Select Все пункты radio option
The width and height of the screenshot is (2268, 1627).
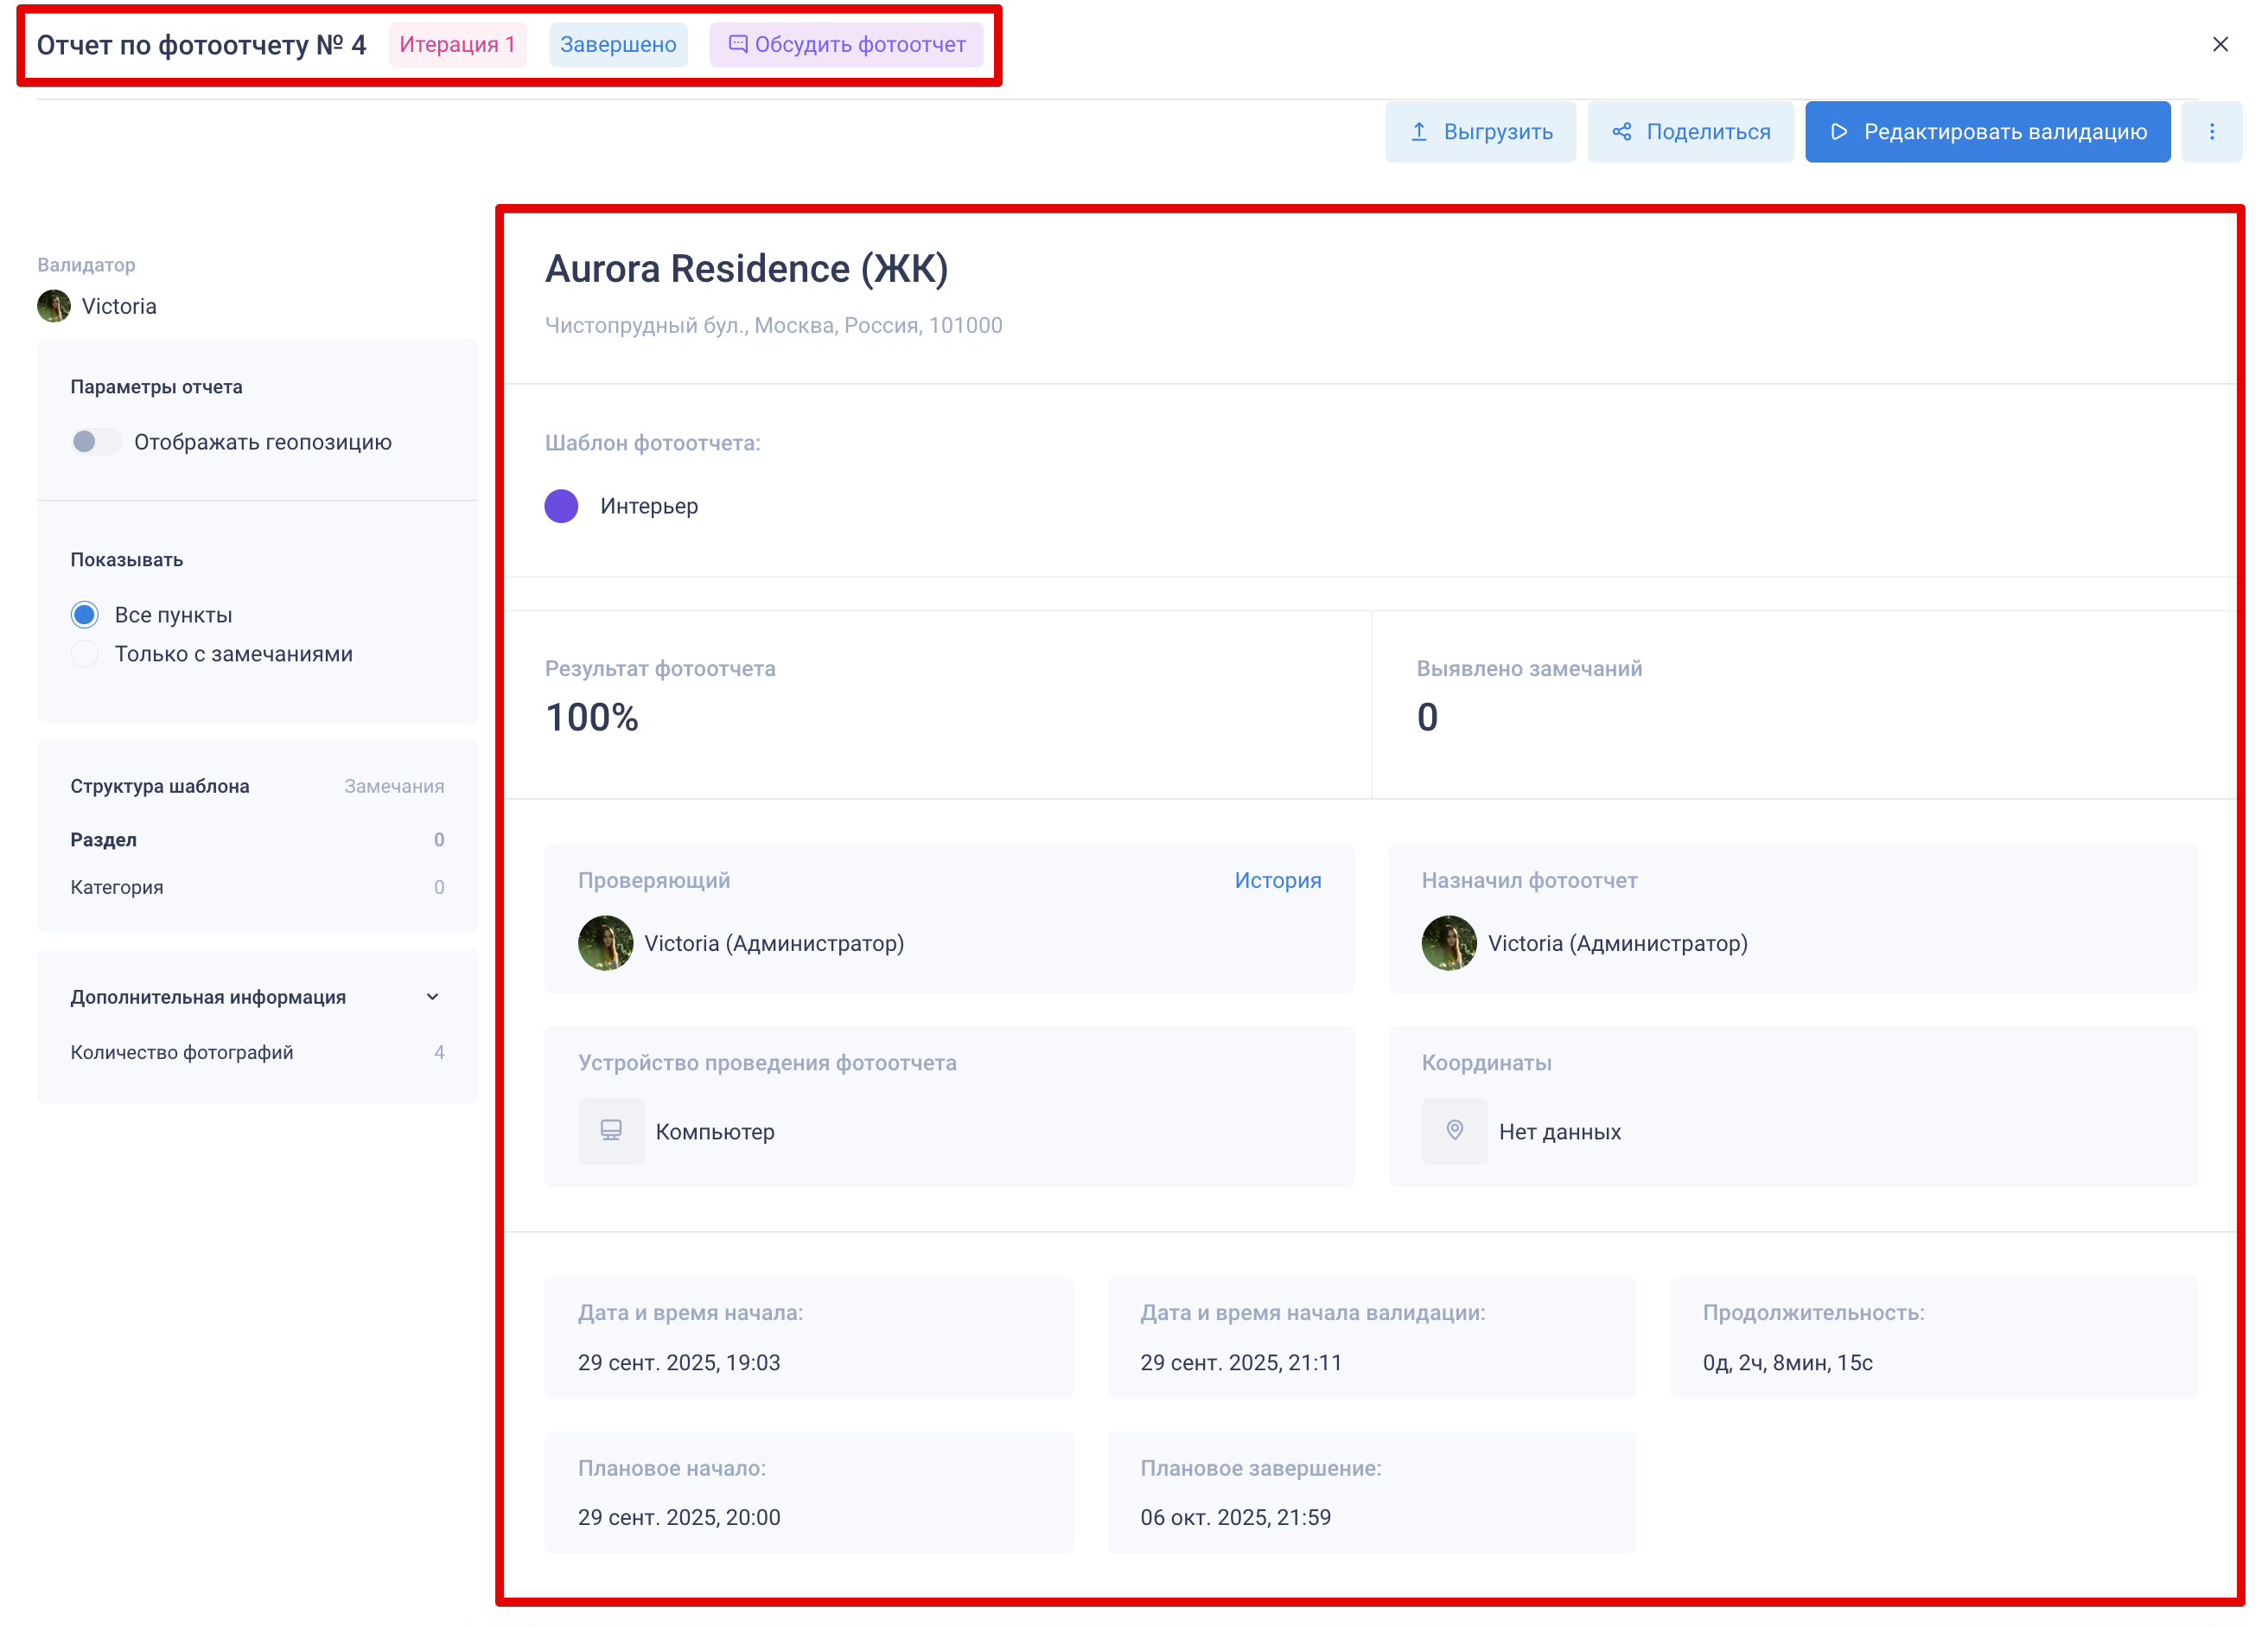coord(85,615)
